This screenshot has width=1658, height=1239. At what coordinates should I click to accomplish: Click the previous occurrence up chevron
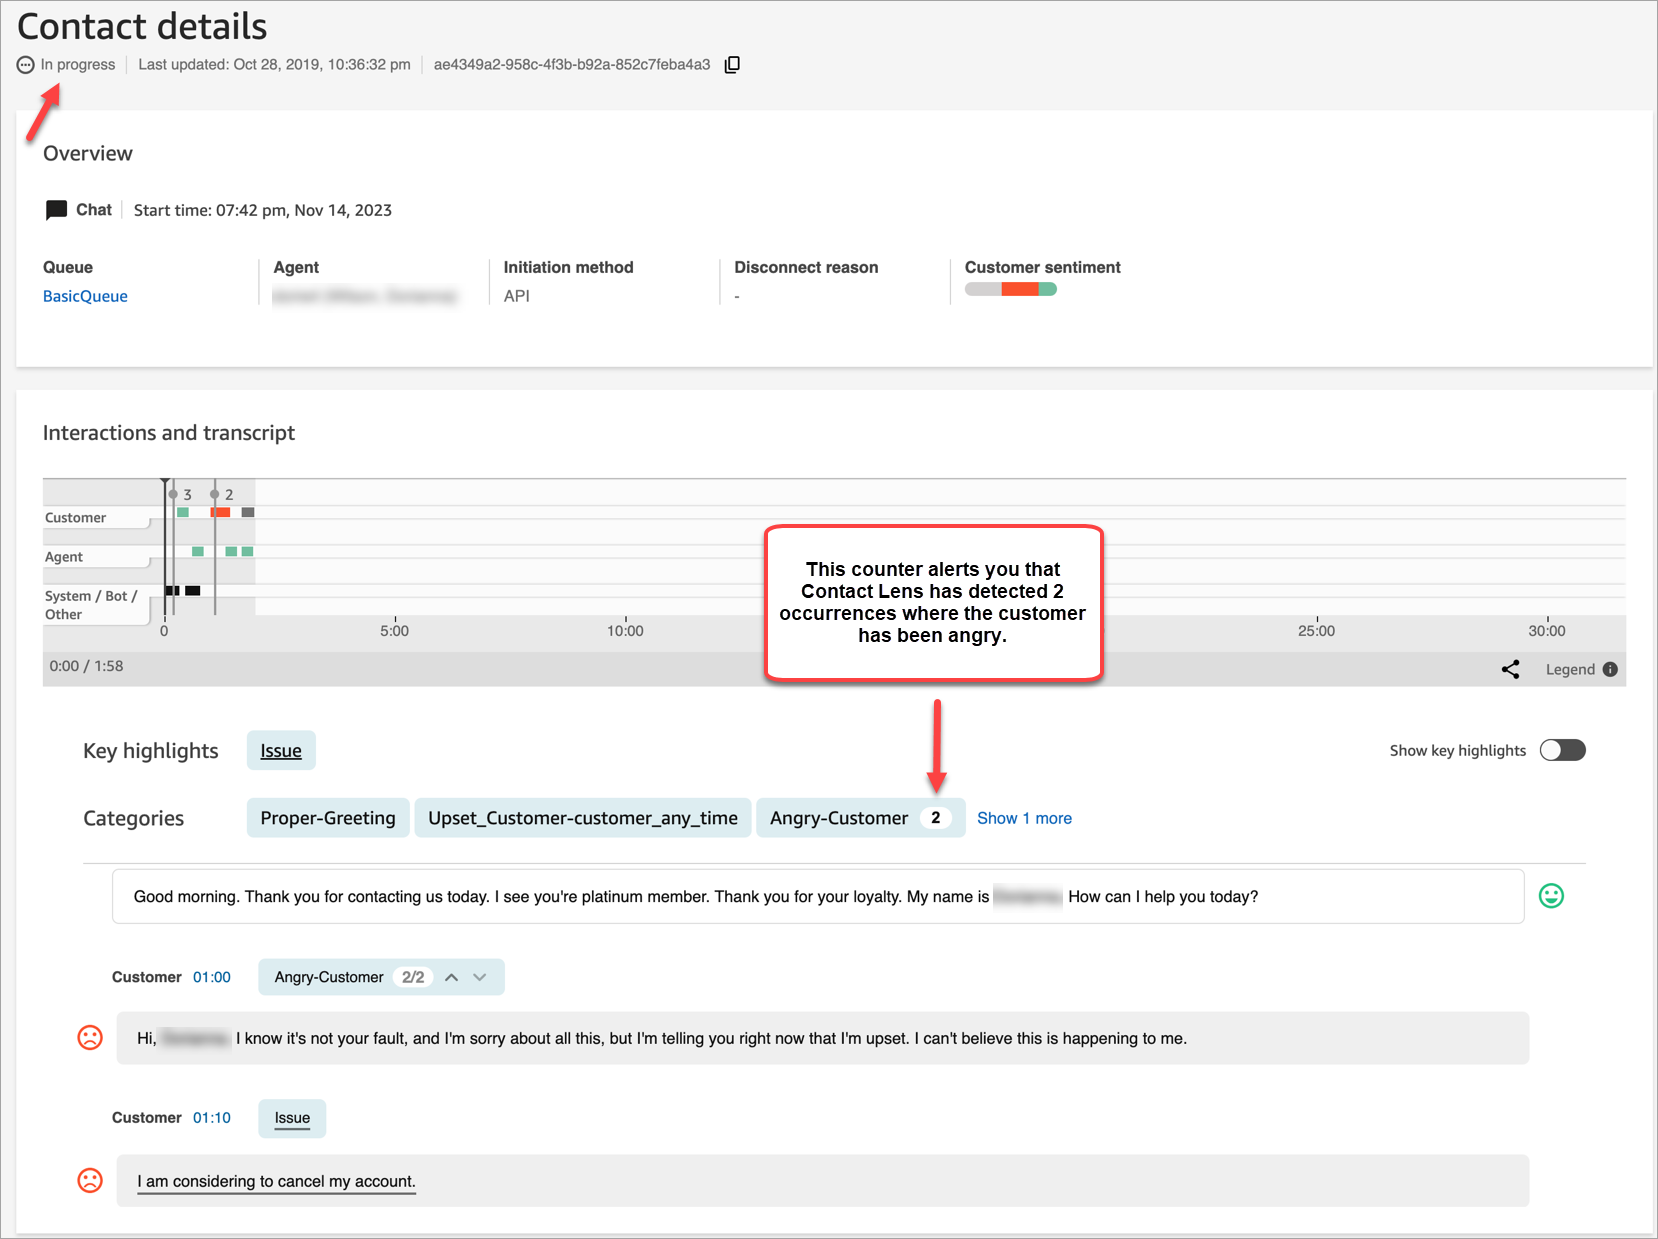451,977
